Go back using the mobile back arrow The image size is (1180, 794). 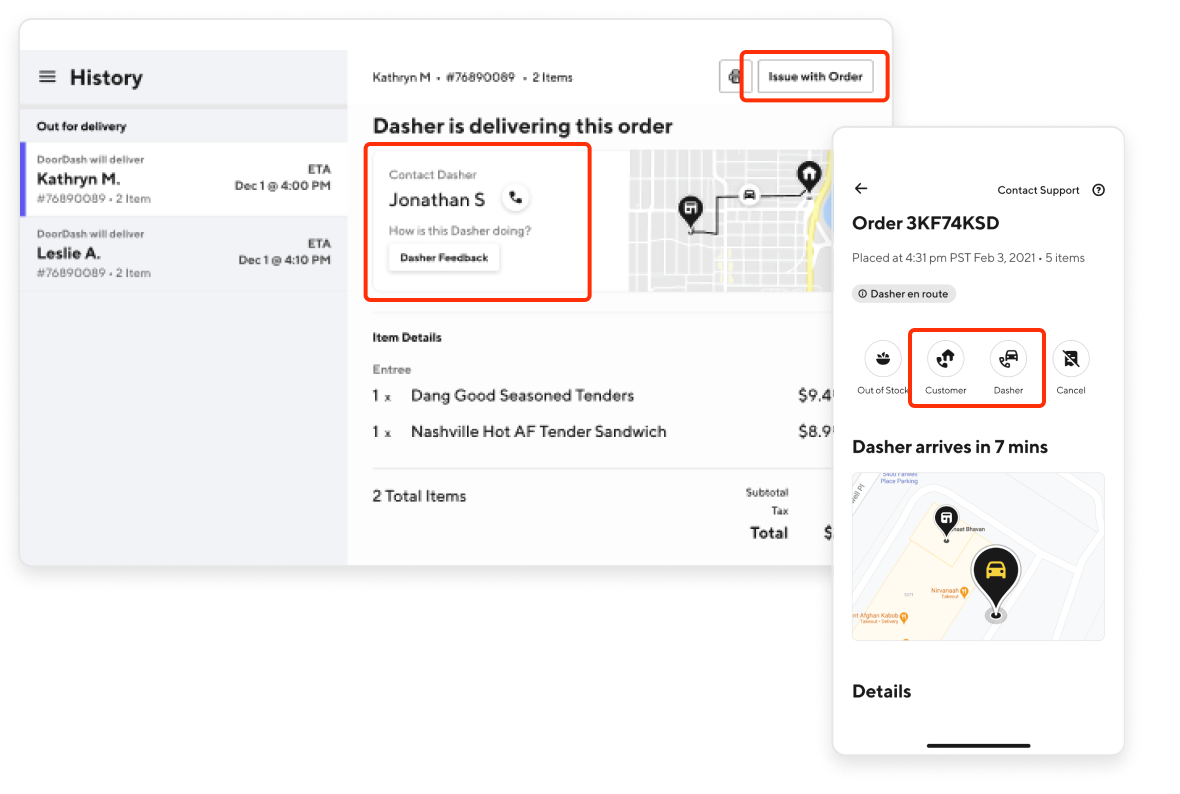coord(861,189)
